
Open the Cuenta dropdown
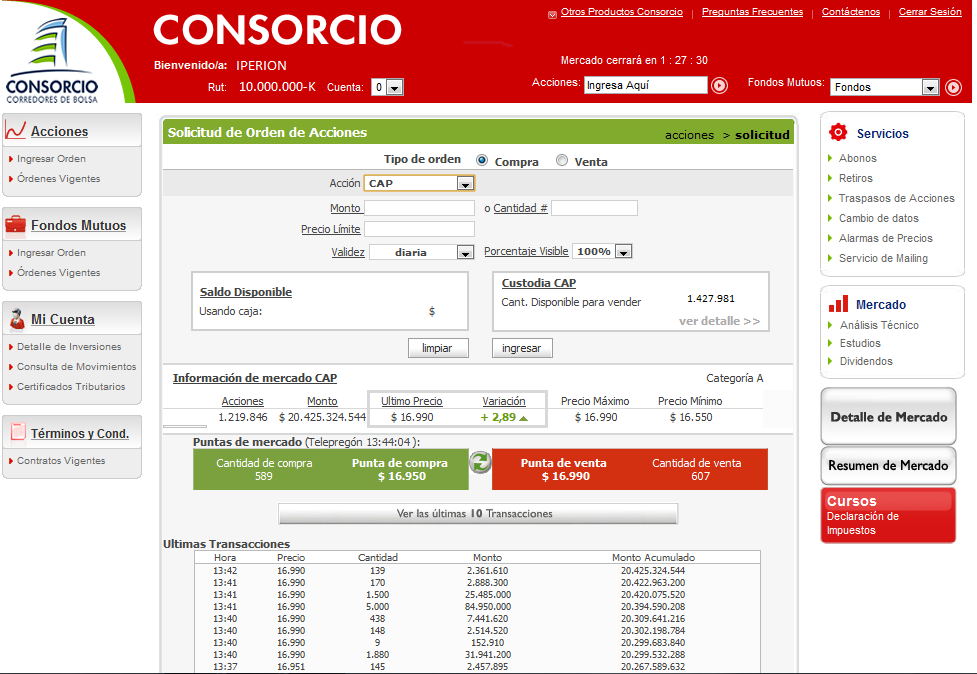coord(387,87)
